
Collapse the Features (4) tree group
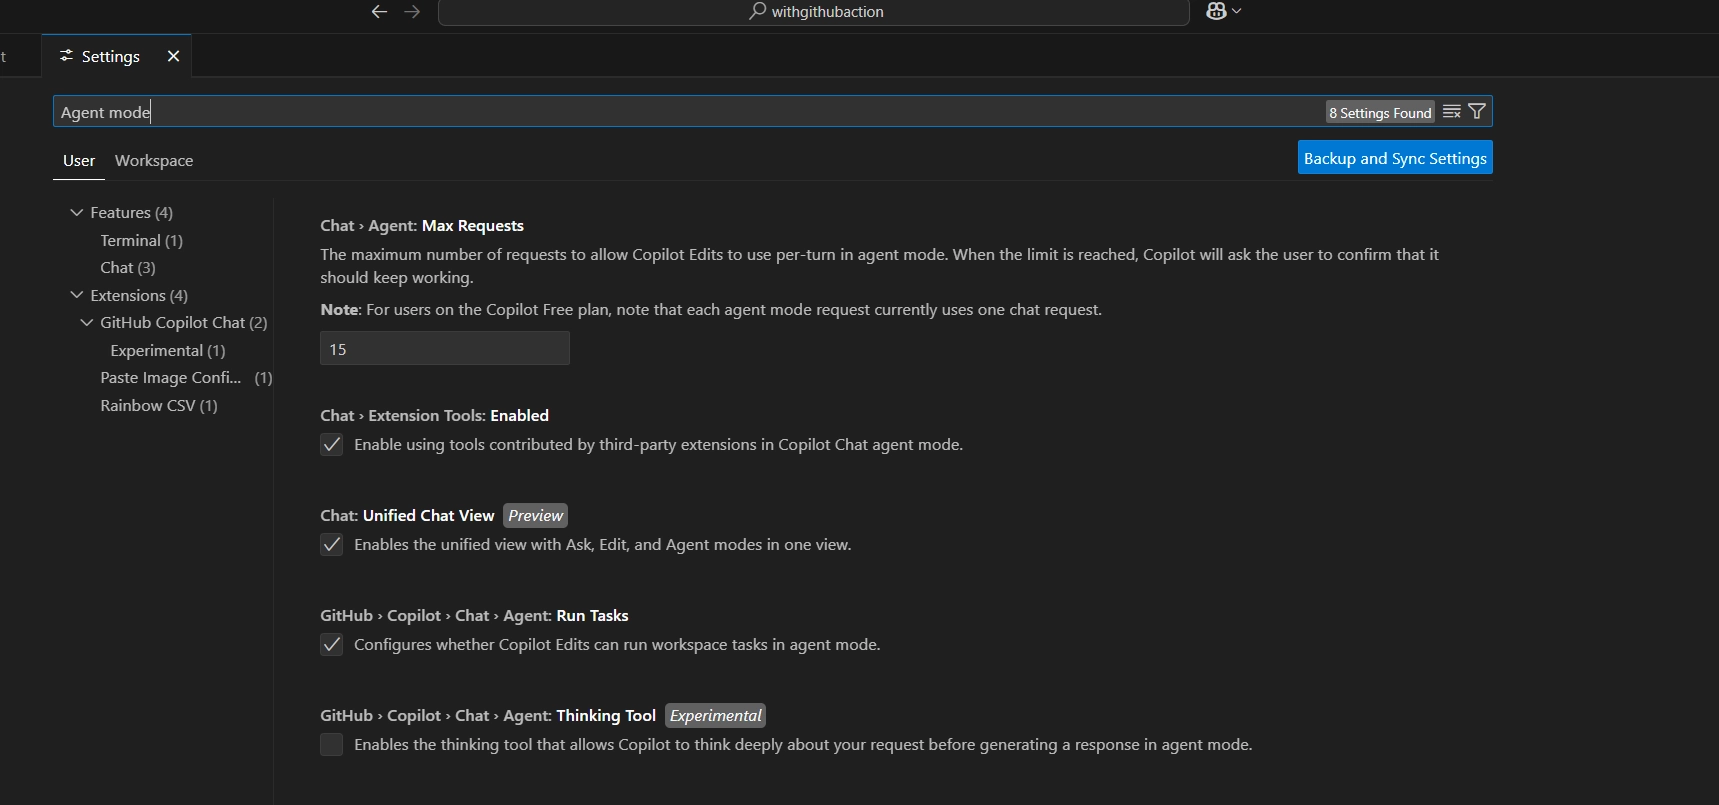(77, 213)
